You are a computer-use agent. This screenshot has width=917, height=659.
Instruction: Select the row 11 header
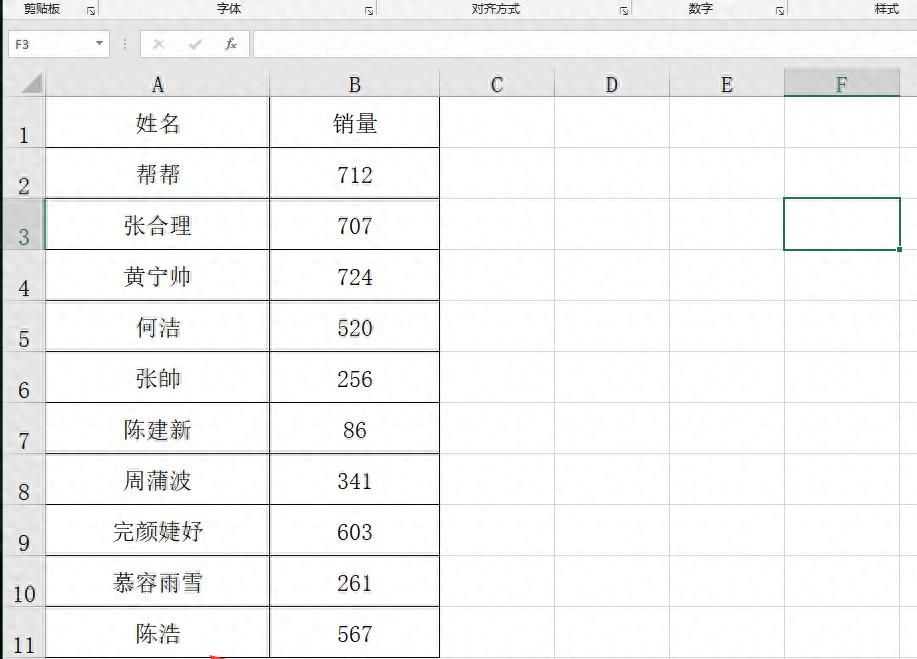[22, 633]
